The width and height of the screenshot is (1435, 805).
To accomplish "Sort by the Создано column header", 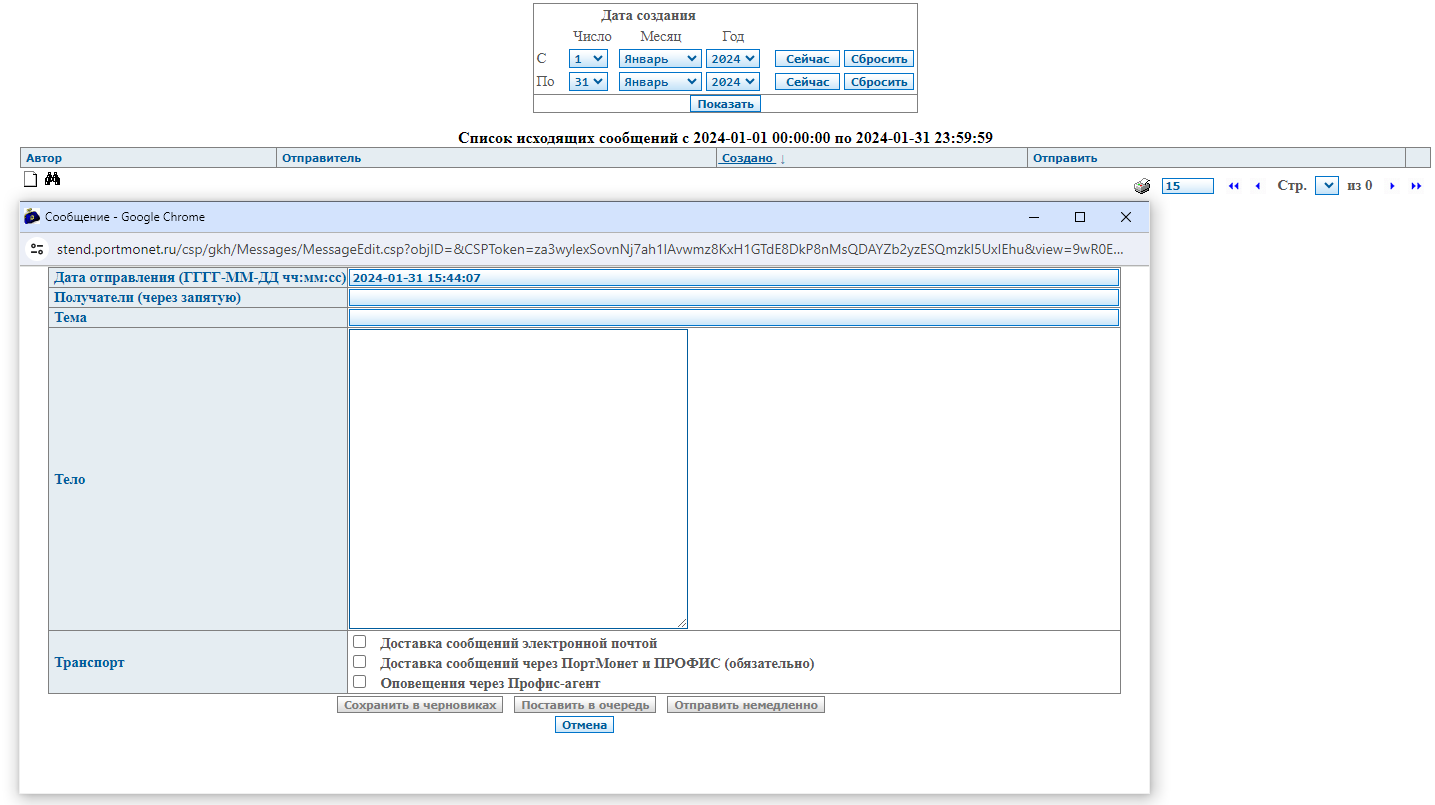I will tap(747, 158).
